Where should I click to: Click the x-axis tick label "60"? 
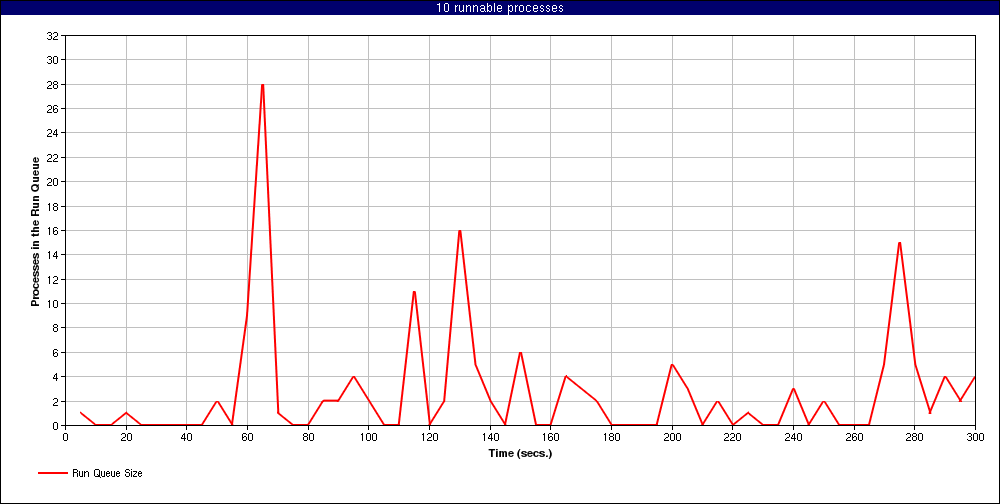coord(247,438)
